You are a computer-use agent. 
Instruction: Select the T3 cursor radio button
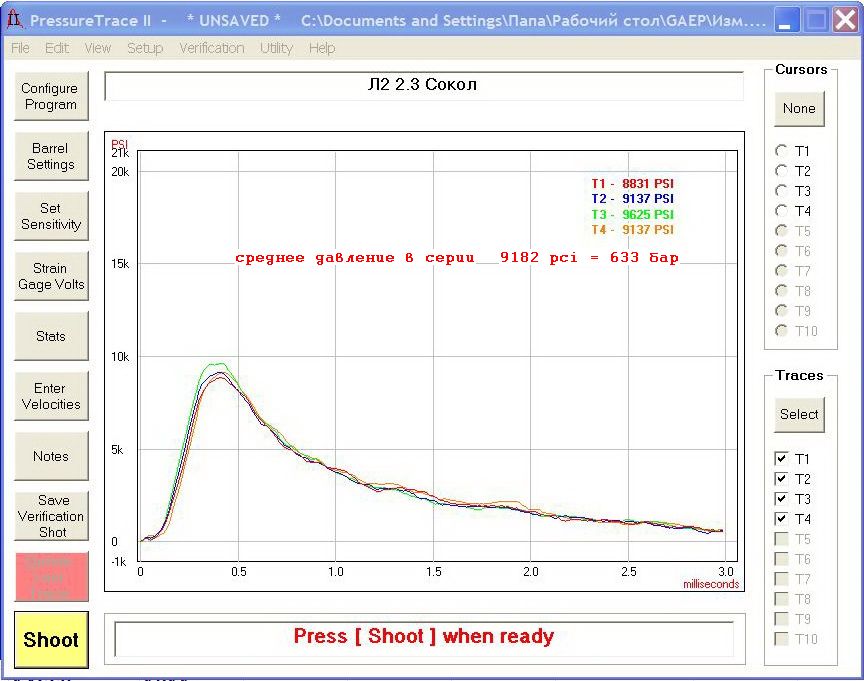(781, 191)
